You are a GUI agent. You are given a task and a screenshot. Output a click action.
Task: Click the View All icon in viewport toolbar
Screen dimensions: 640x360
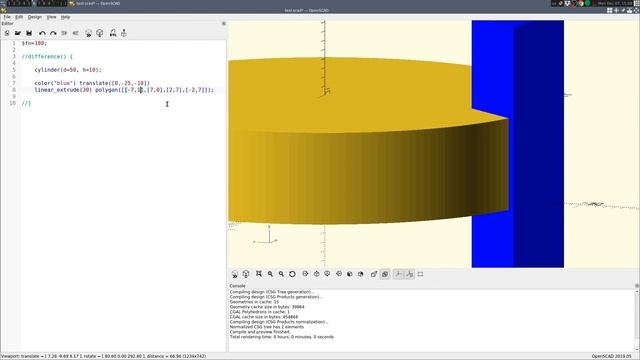259,274
